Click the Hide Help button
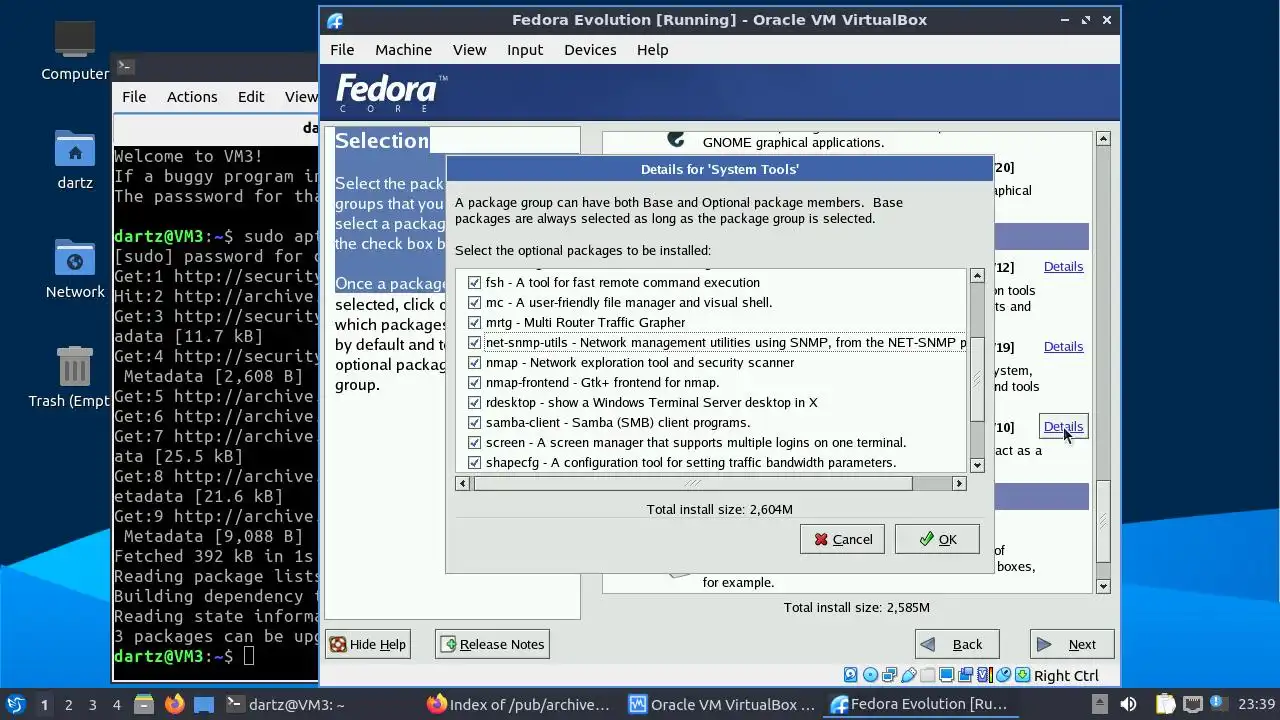The width and height of the screenshot is (1280, 720). click(368, 644)
